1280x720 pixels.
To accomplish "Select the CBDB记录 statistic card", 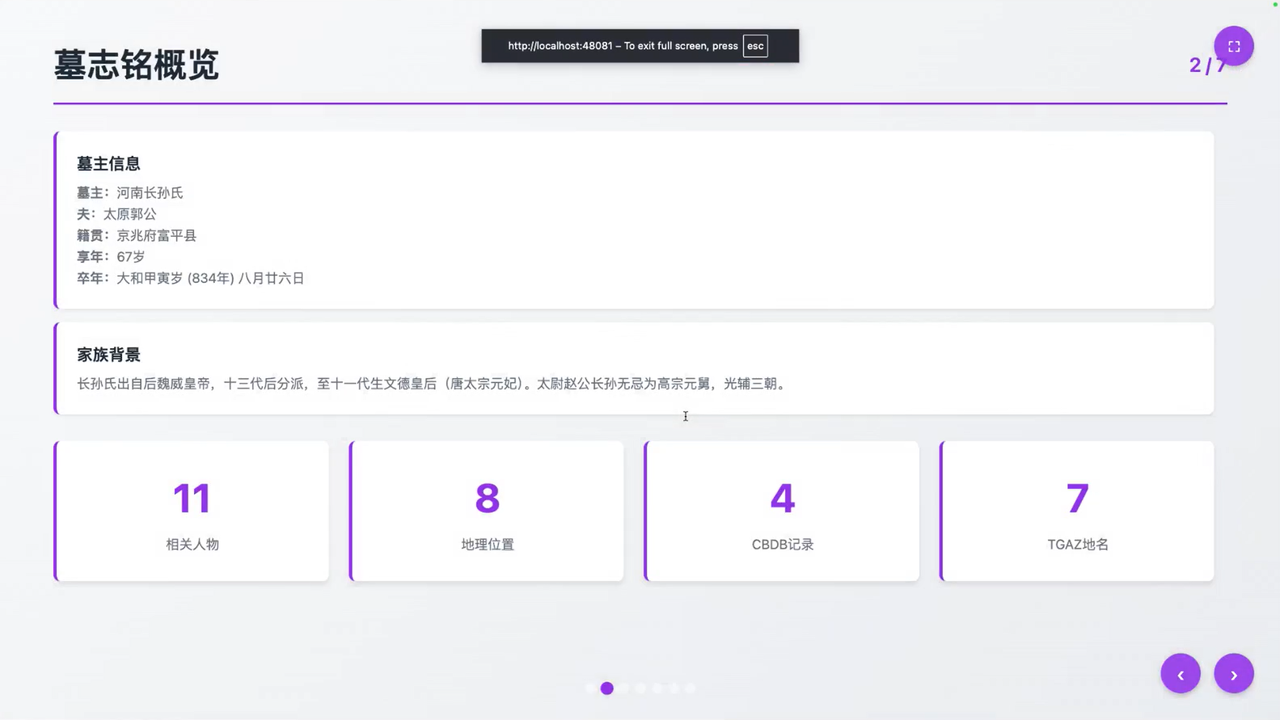I will [x=782, y=510].
